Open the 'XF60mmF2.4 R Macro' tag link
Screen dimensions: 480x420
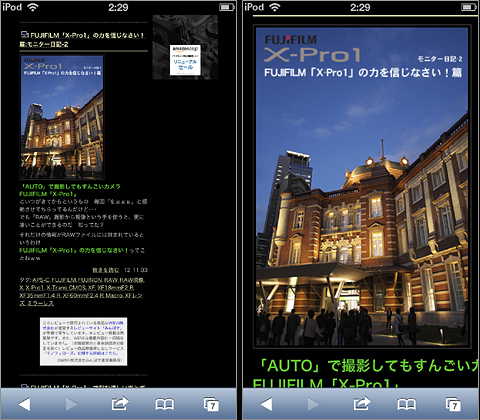(93, 296)
